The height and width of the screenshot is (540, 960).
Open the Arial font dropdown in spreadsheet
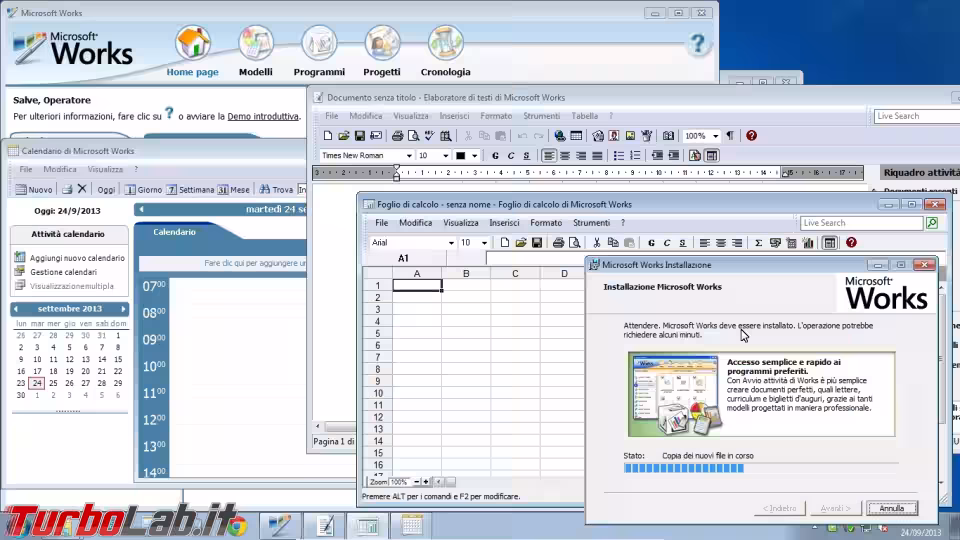click(x=451, y=243)
